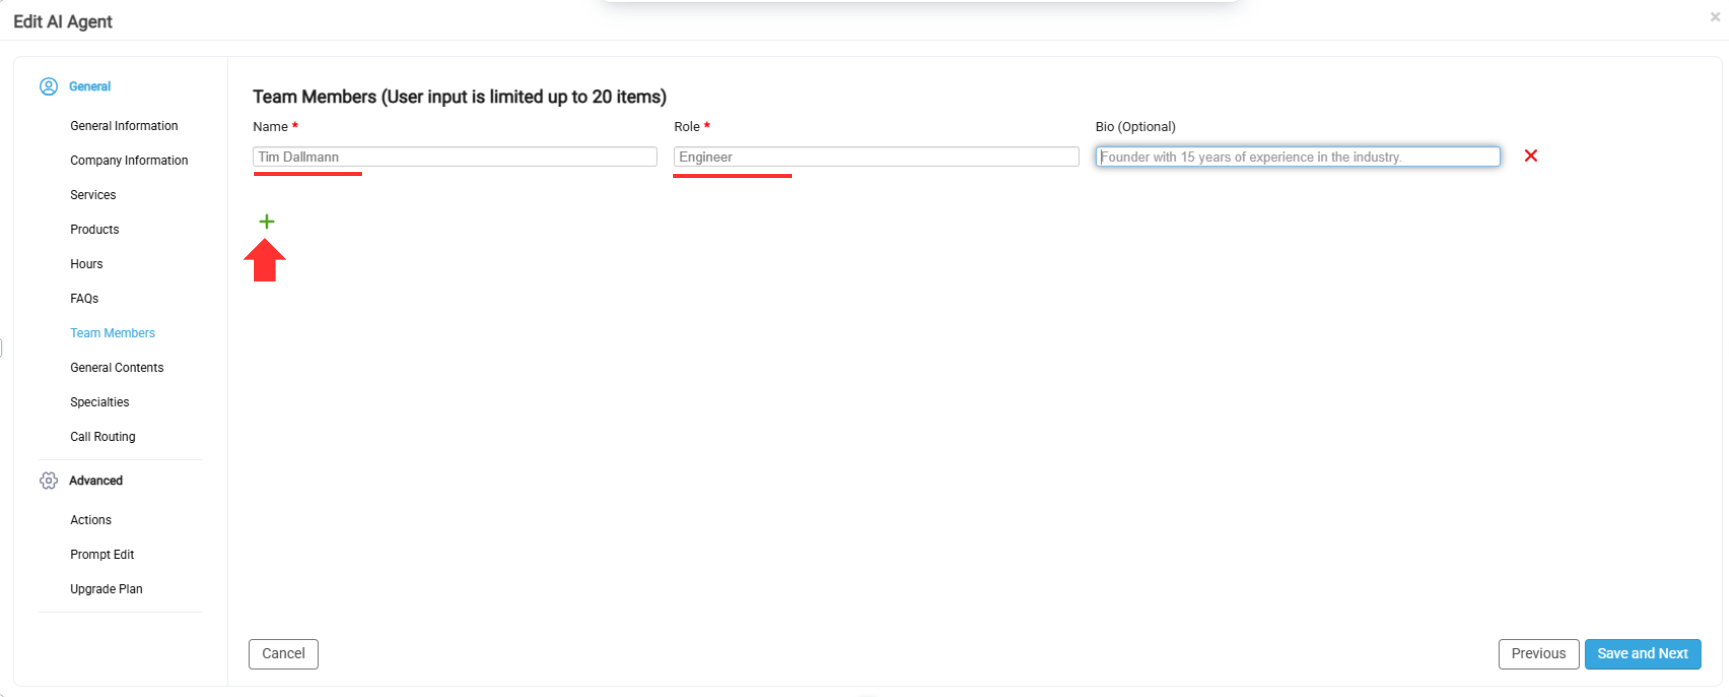Open the FAQs section
This screenshot has height=697, width=1729.
tap(84, 298)
